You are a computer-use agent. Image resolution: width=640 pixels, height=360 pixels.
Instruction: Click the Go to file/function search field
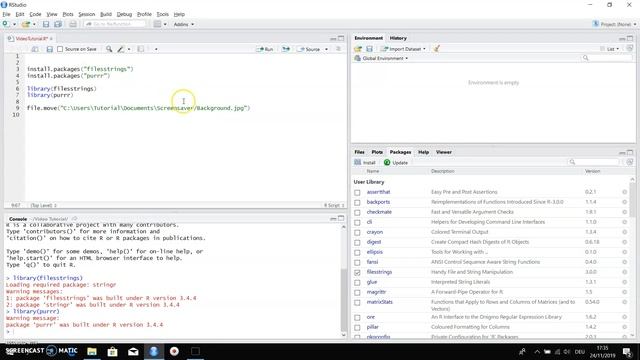115,24
